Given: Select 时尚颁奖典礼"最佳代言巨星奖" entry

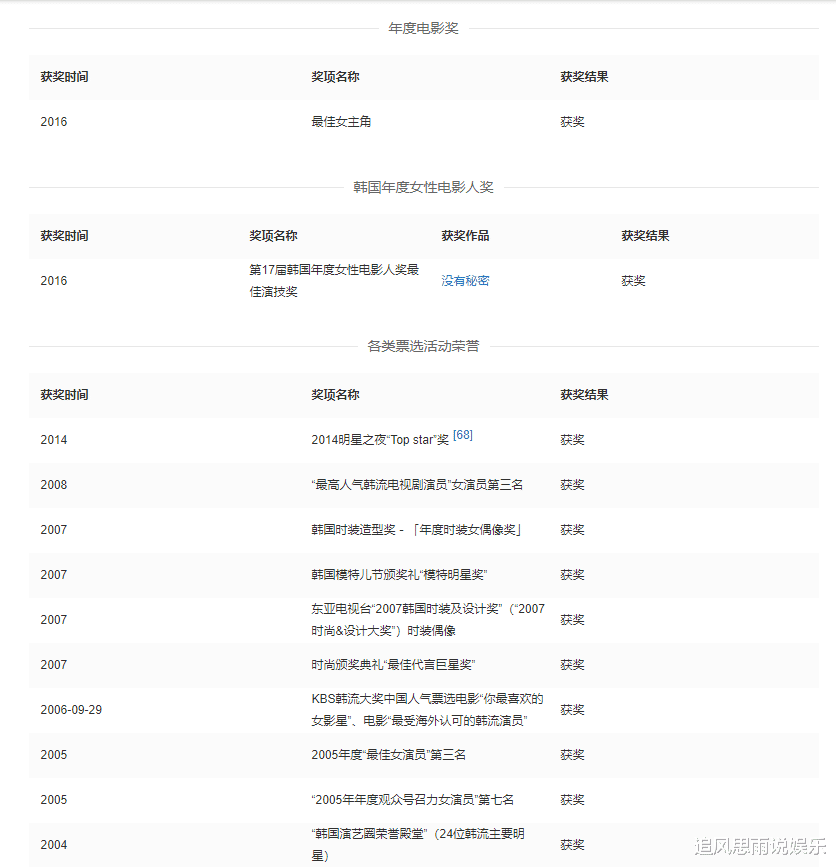Looking at the screenshot, I should tap(393, 665).
